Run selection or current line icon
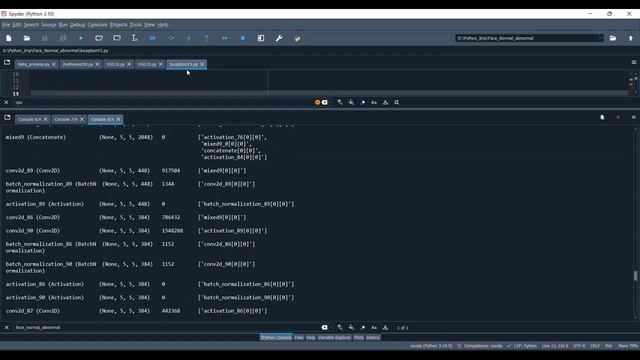 135,38
